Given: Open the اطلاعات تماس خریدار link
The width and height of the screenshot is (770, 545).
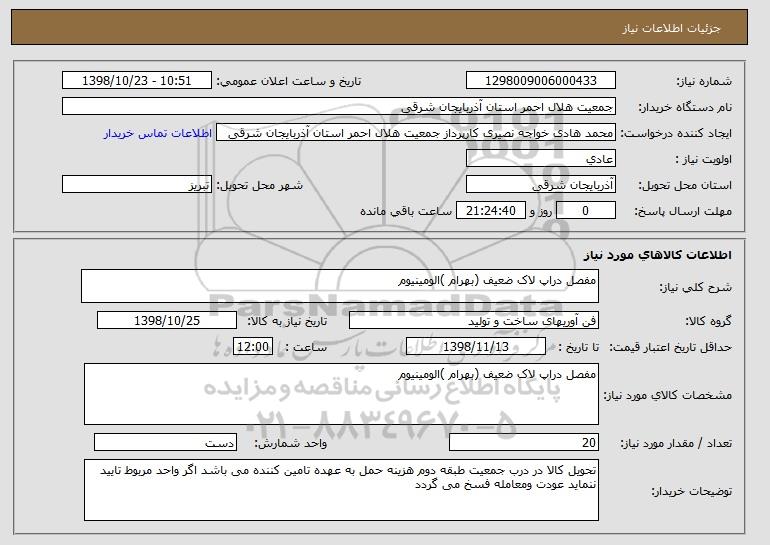Looking at the screenshot, I should click(x=158, y=134).
